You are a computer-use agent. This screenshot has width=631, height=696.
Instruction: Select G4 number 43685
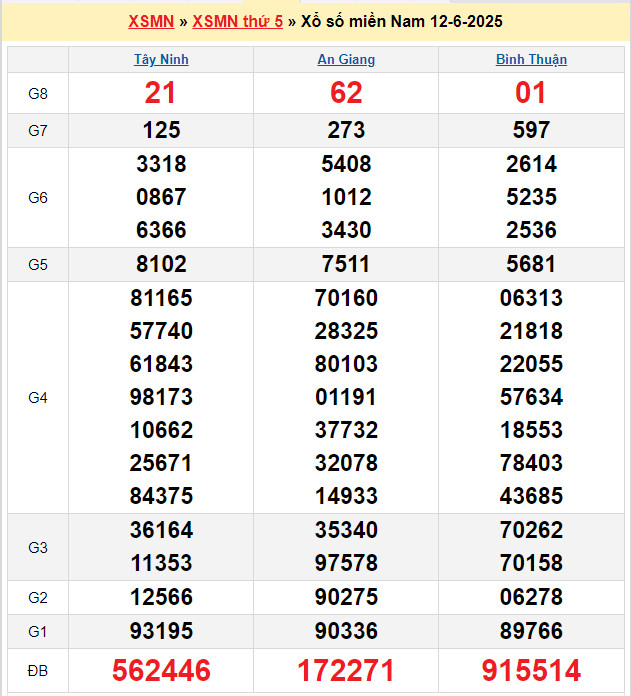[531, 496]
